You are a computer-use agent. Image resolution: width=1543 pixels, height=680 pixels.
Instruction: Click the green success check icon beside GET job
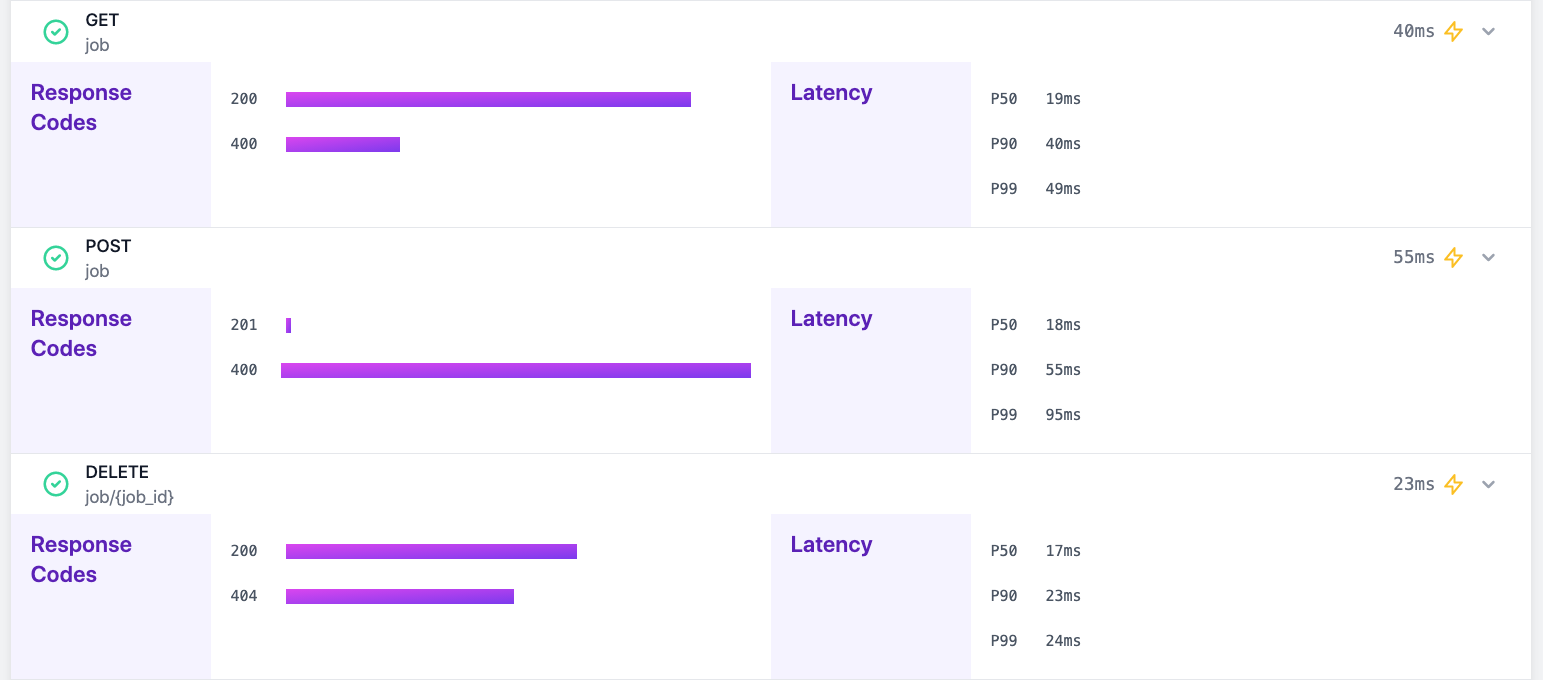pyautogui.click(x=56, y=32)
